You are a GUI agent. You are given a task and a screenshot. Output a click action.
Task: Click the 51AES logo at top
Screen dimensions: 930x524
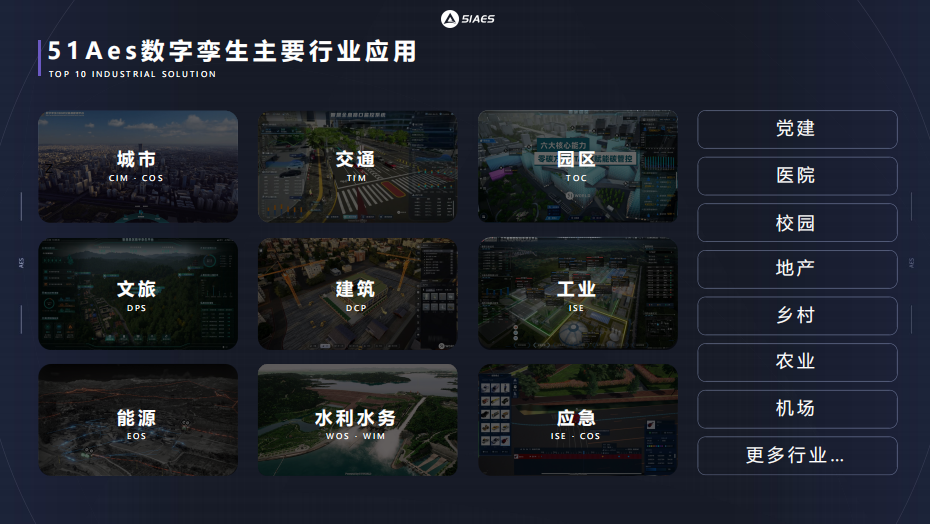pos(467,19)
